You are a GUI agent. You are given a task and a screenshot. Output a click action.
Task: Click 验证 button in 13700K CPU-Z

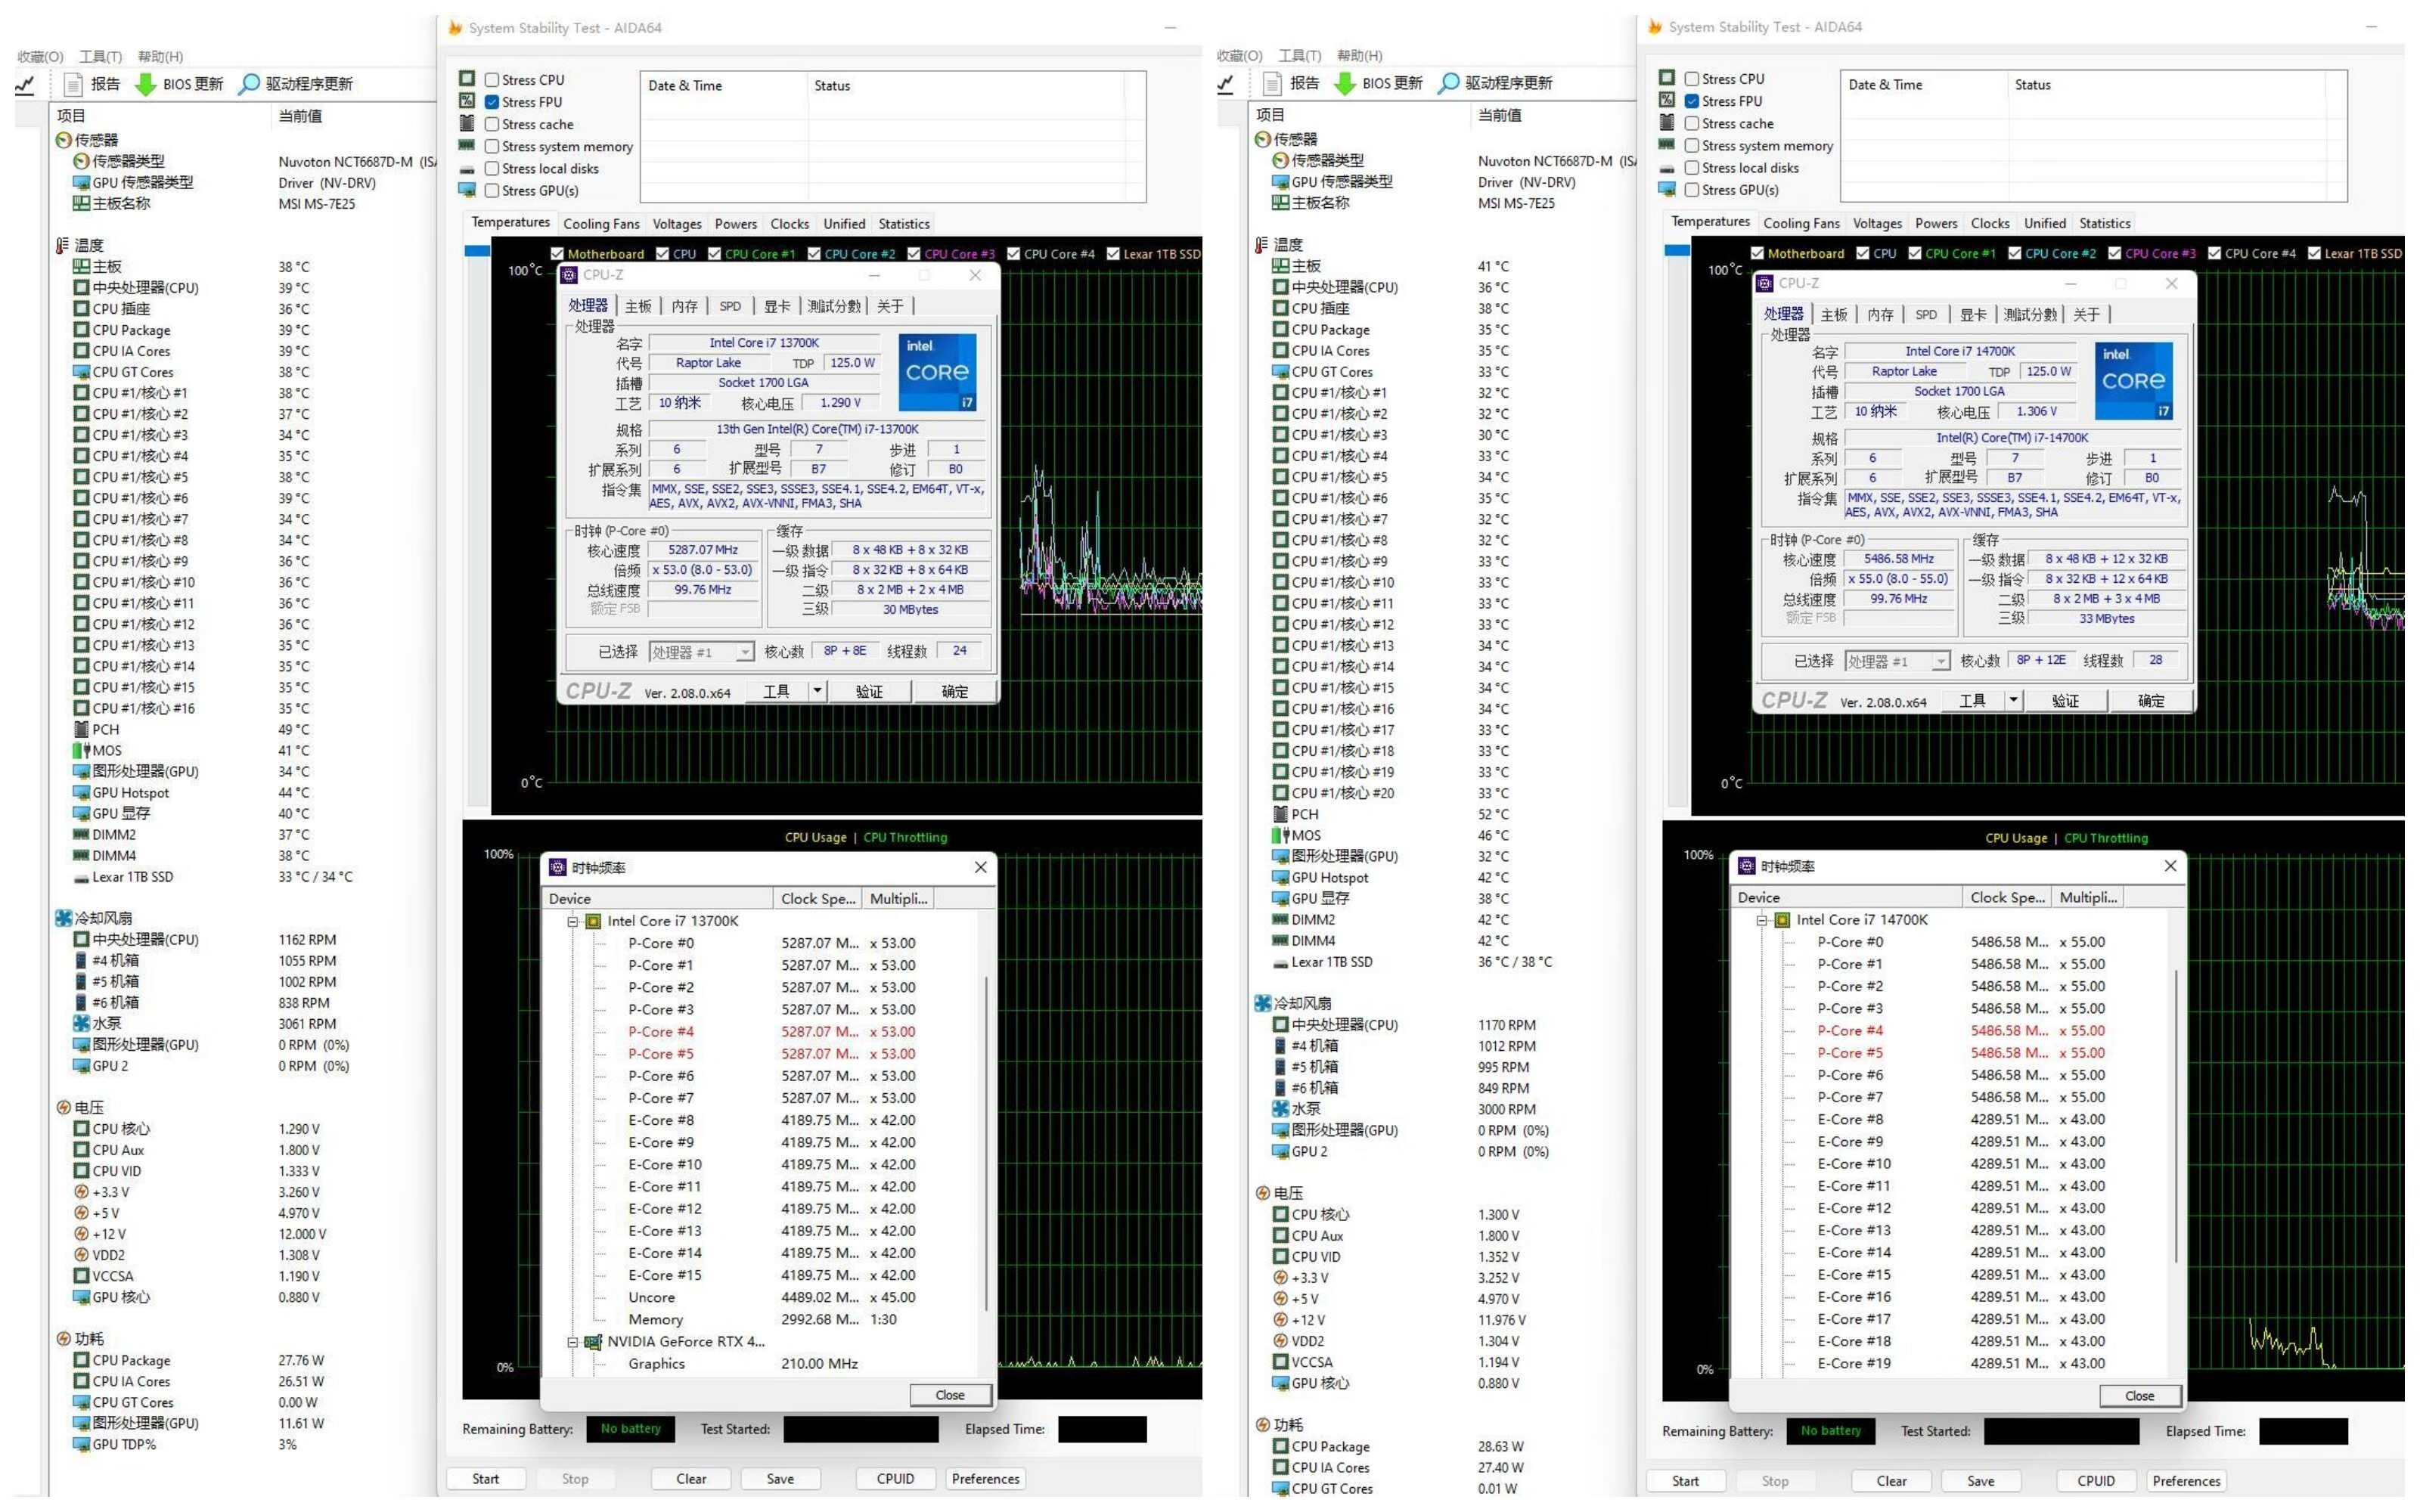tap(869, 692)
